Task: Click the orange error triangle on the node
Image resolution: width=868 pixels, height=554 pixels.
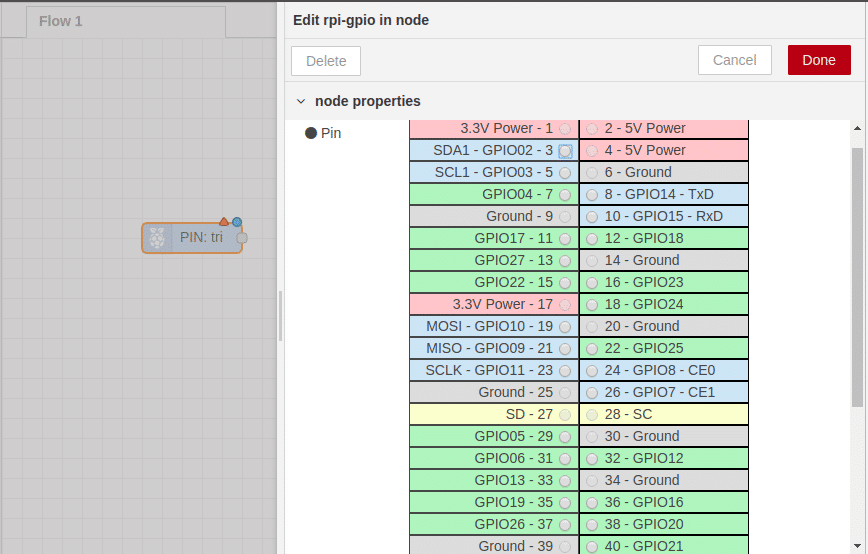Action: tap(224, 221)
